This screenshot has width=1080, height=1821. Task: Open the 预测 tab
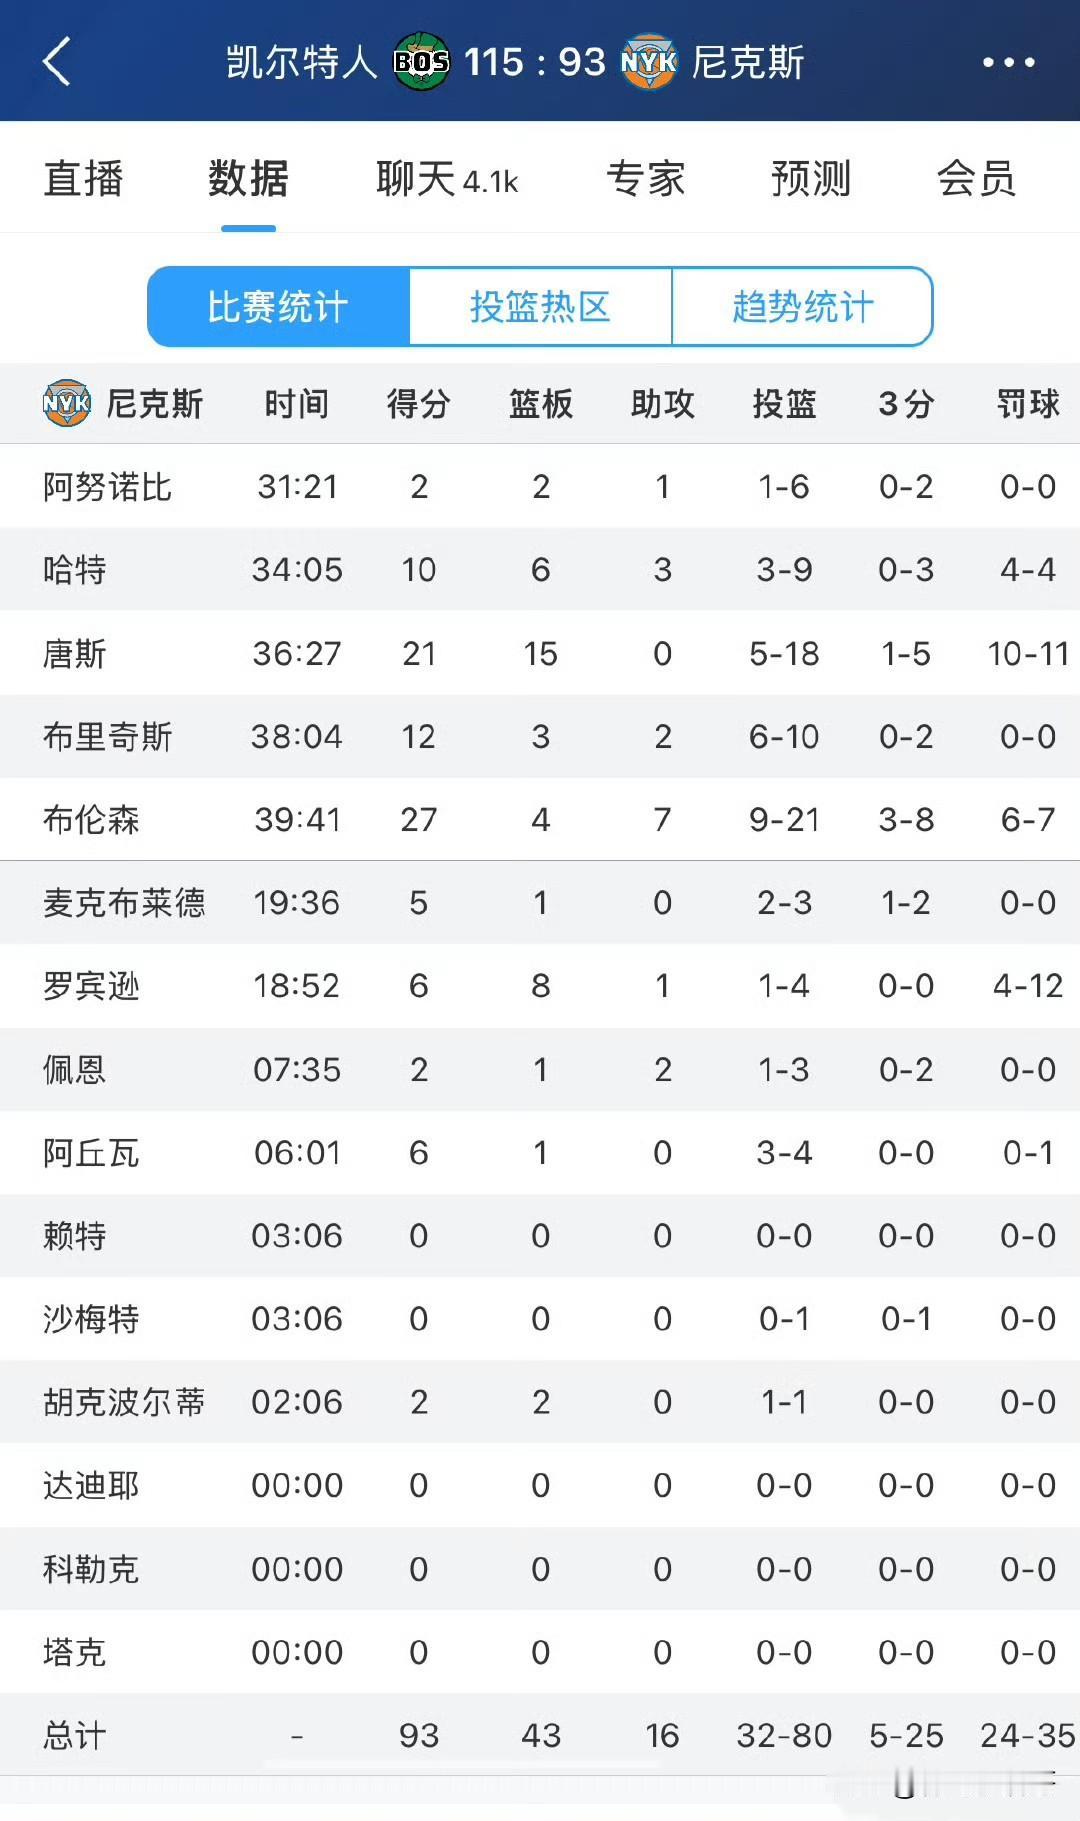tap(811, 179)
